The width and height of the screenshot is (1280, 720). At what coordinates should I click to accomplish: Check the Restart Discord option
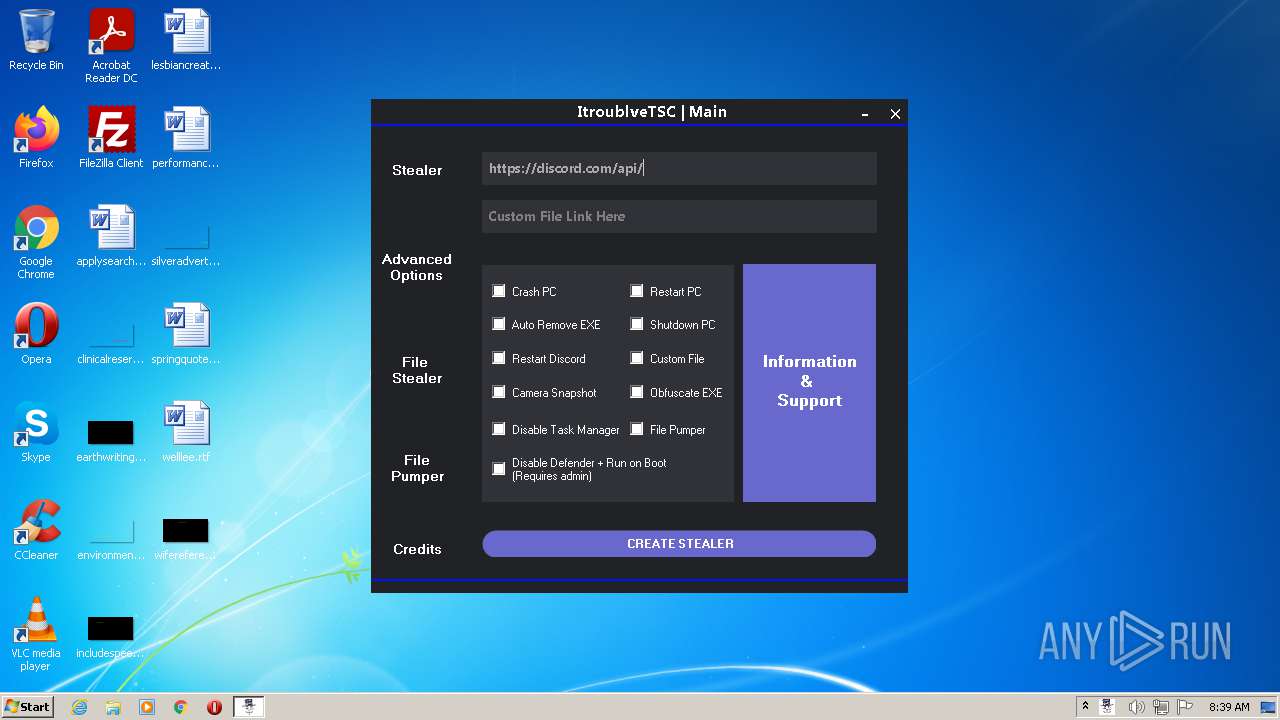[x=499, y=358]
